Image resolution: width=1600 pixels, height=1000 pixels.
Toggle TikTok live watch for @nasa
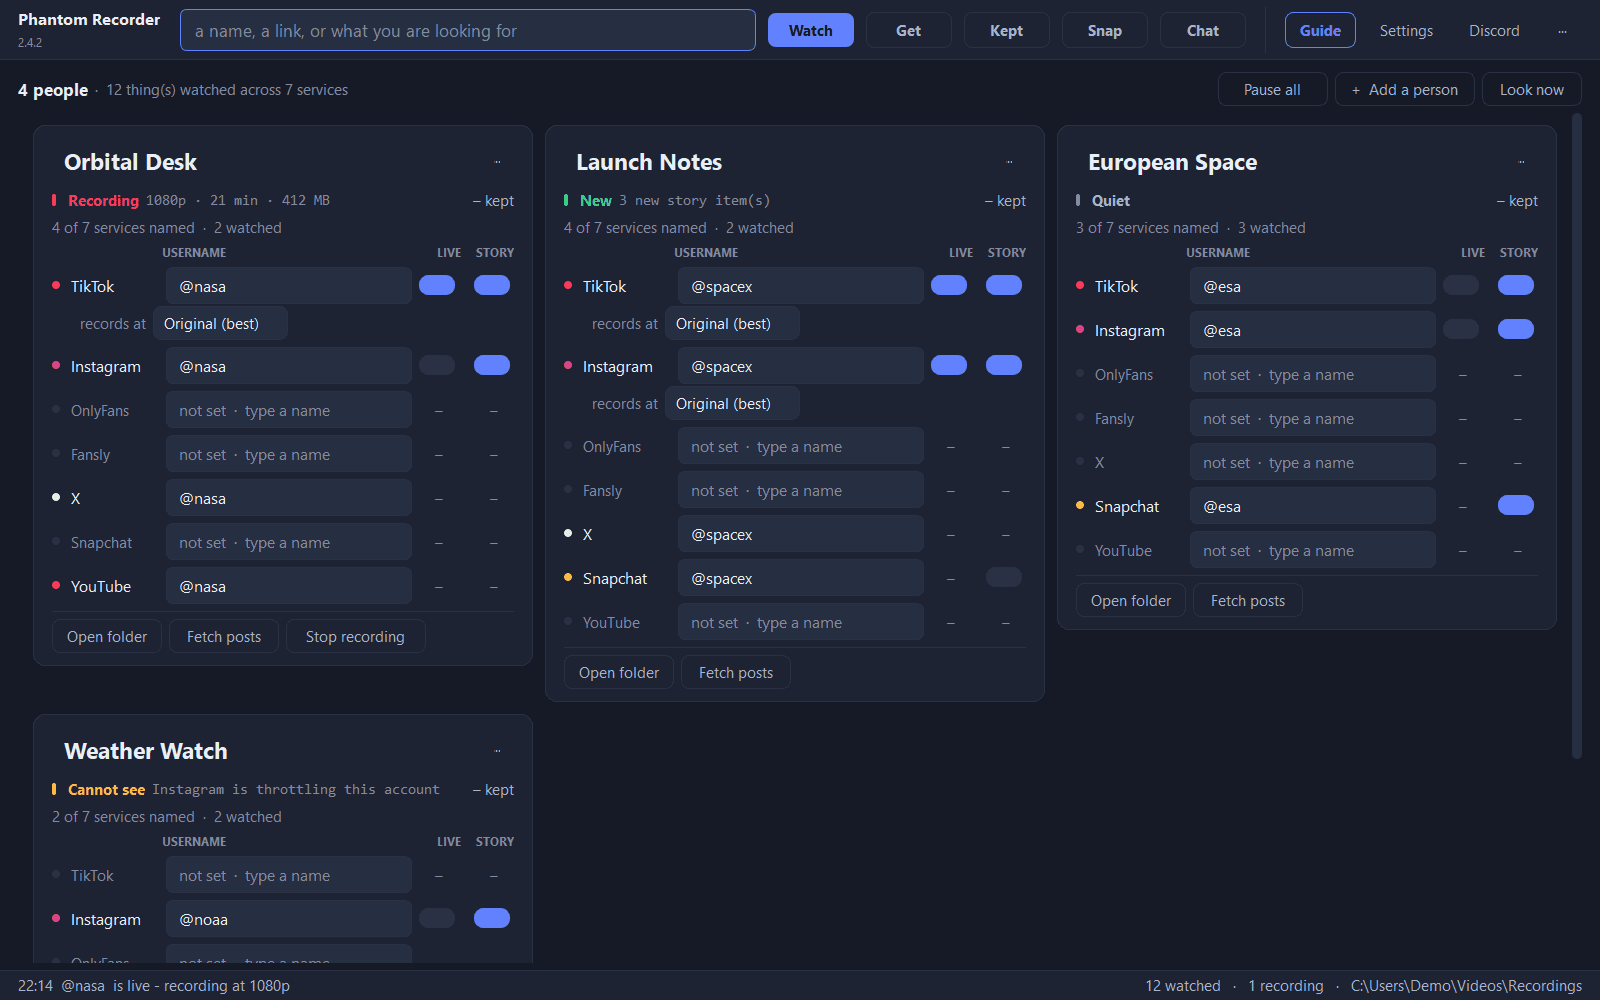coord(437,286)
